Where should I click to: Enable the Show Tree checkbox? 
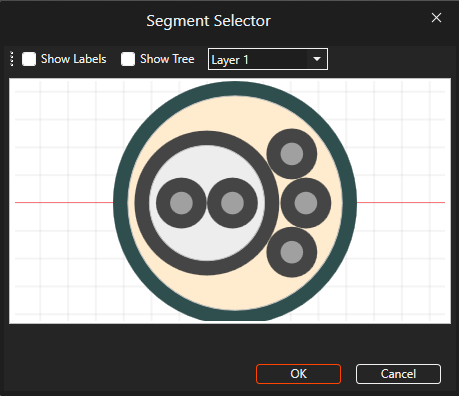point(128,59)
